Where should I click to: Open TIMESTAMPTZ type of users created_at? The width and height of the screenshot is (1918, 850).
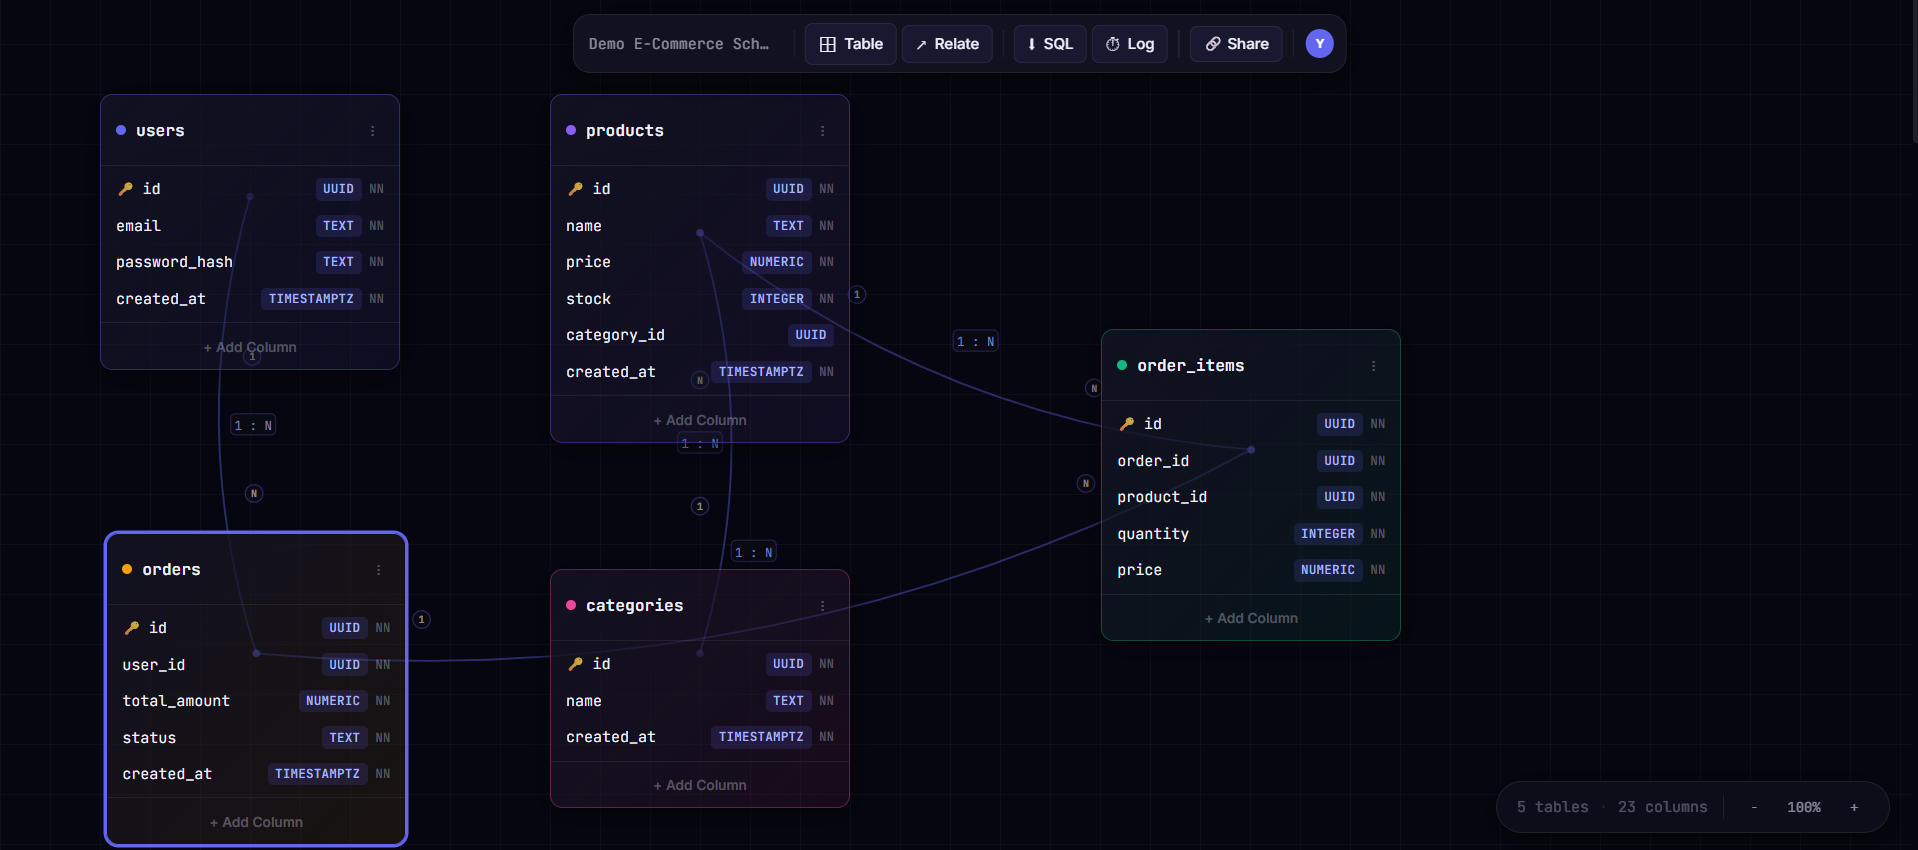[311, 299]
